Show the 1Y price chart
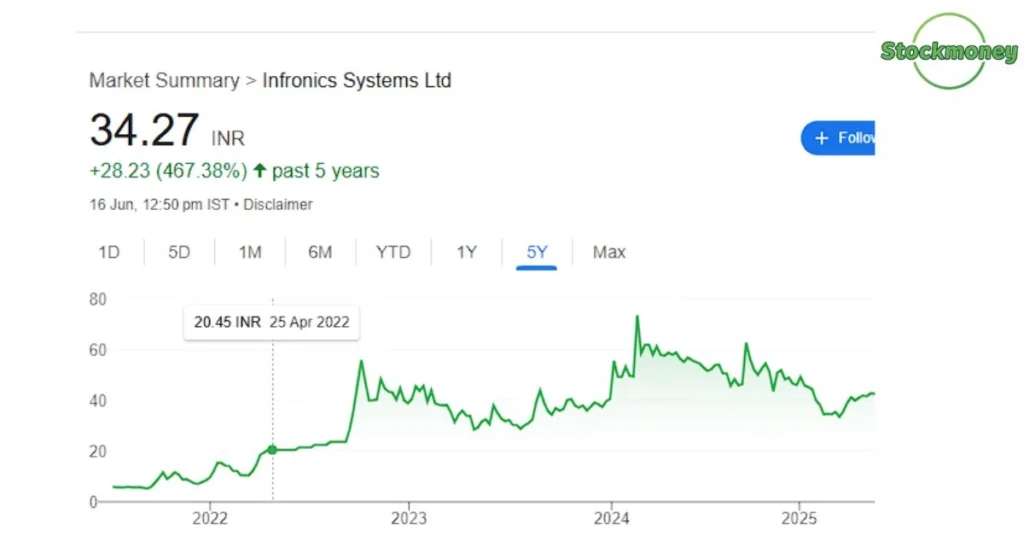The image size is (1024, 536). coord(466,252)
